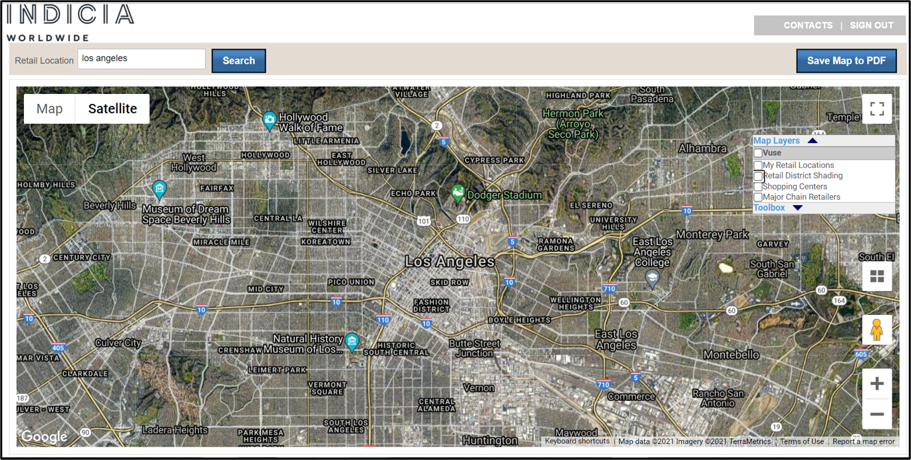This screenshot has width=911, height=460.
Task: Click the Montebello map label
Action: coord(731,354)
